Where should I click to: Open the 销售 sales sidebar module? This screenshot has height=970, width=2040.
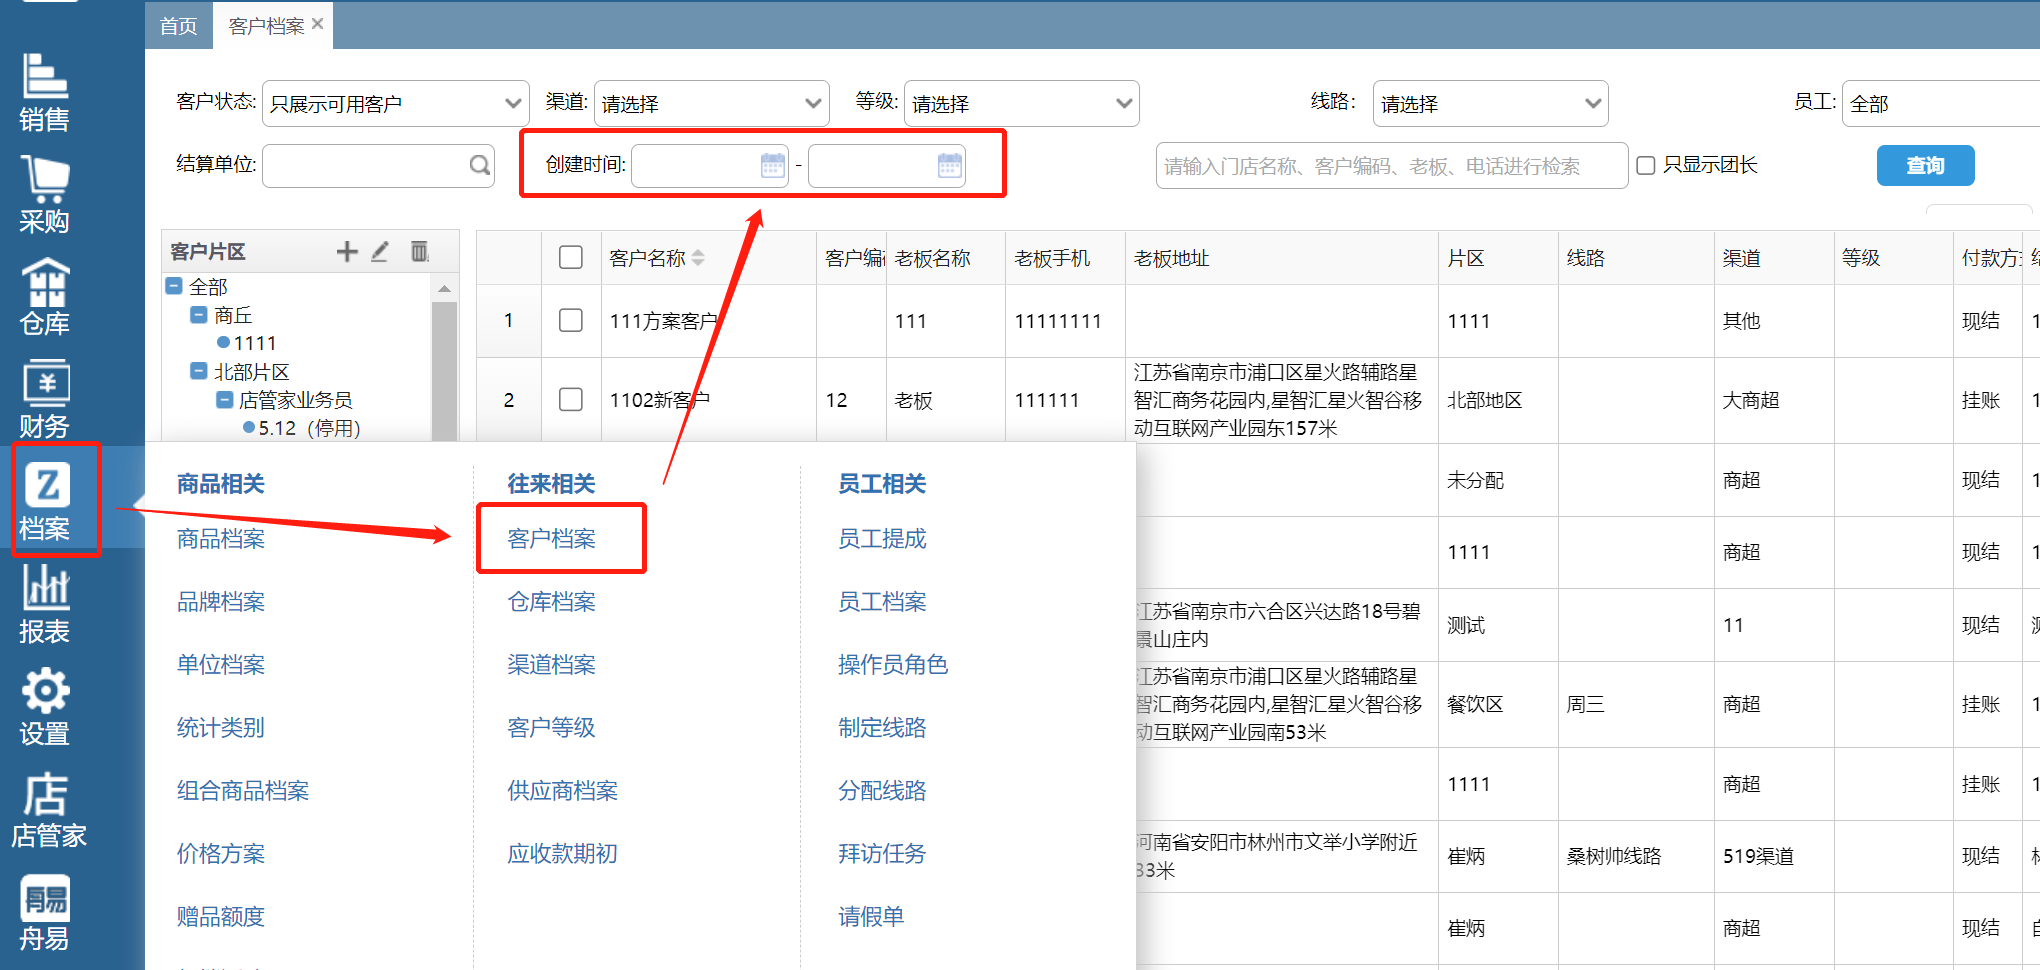(45, 93)
